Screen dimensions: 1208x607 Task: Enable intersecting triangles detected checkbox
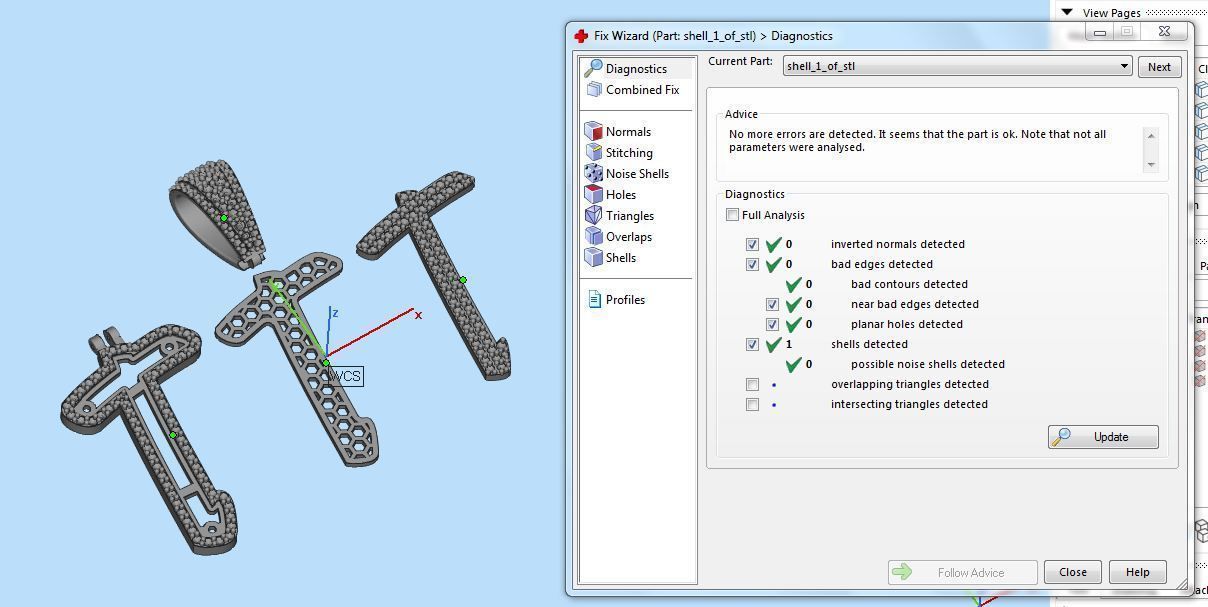pos(752,404)
